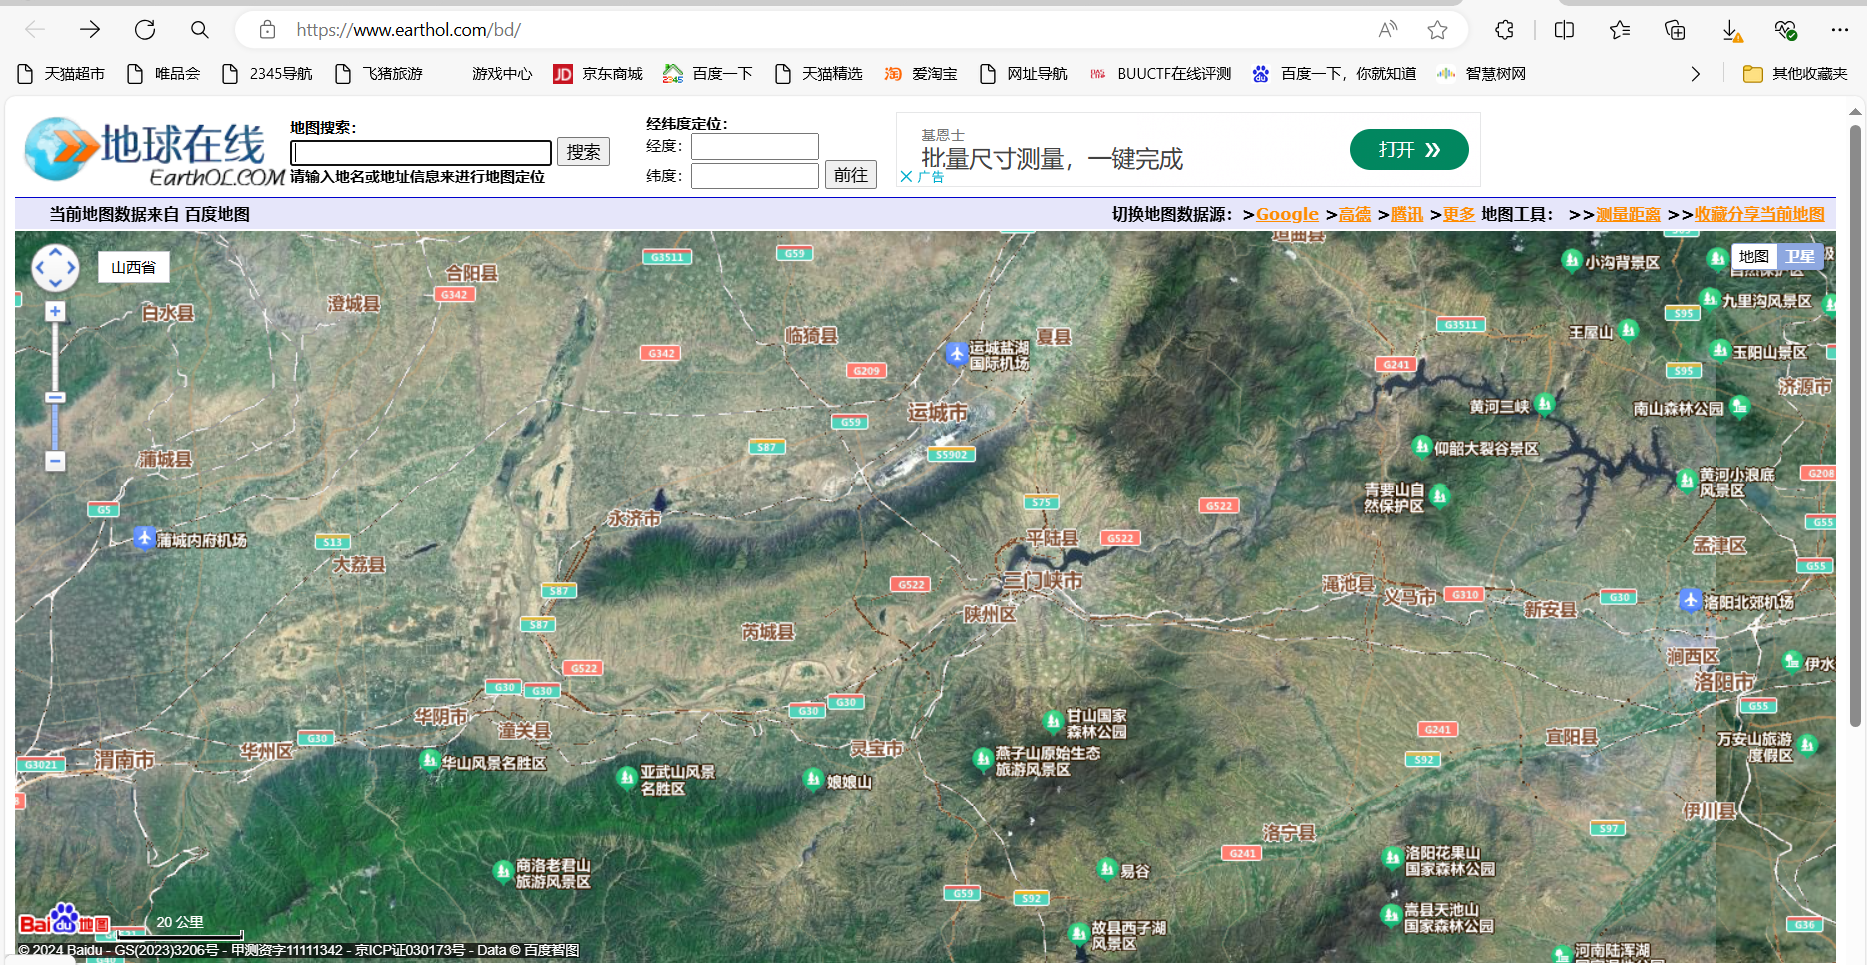Open the 京东商城 bookmark
This screenshot has width=1867, height=965.
(598, 74)
